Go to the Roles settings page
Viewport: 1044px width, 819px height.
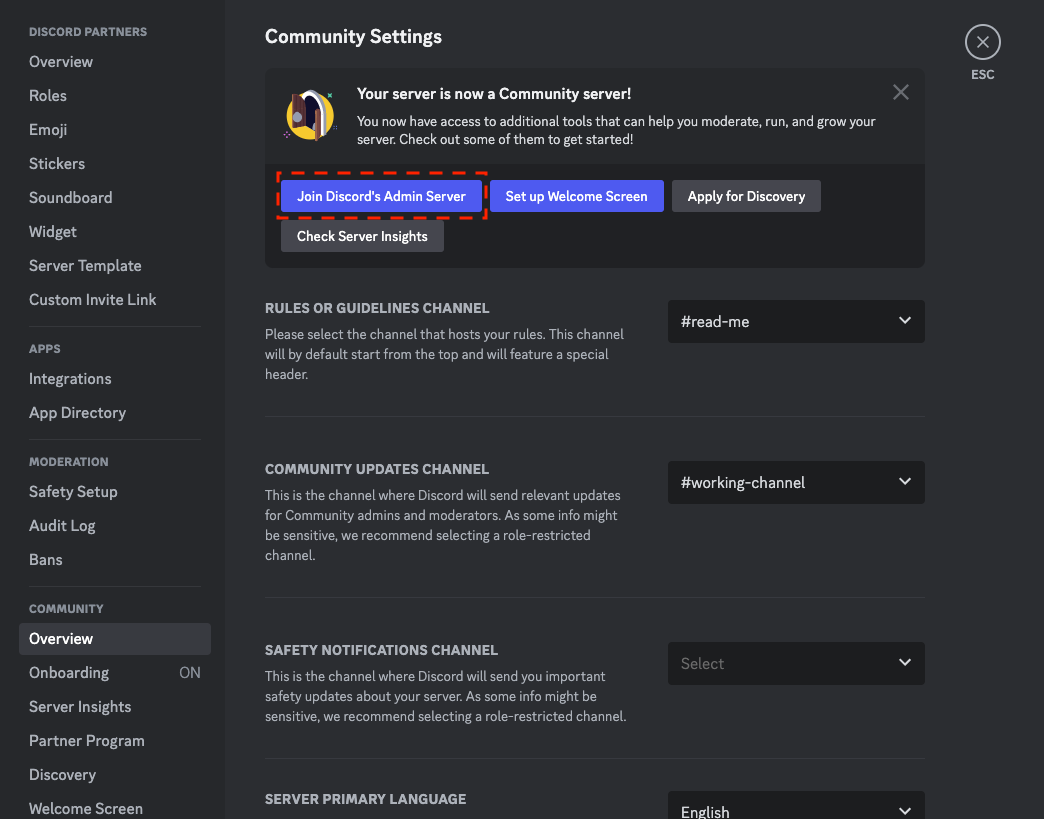pyautogui.click(x=48, y=96)
